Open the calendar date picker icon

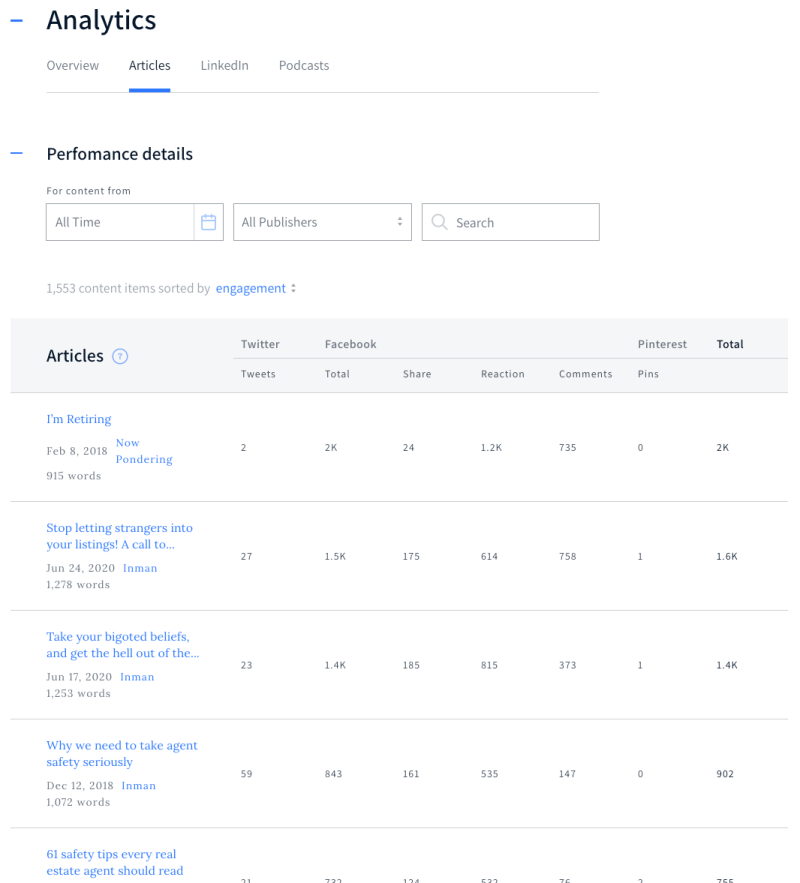(208, 222)
